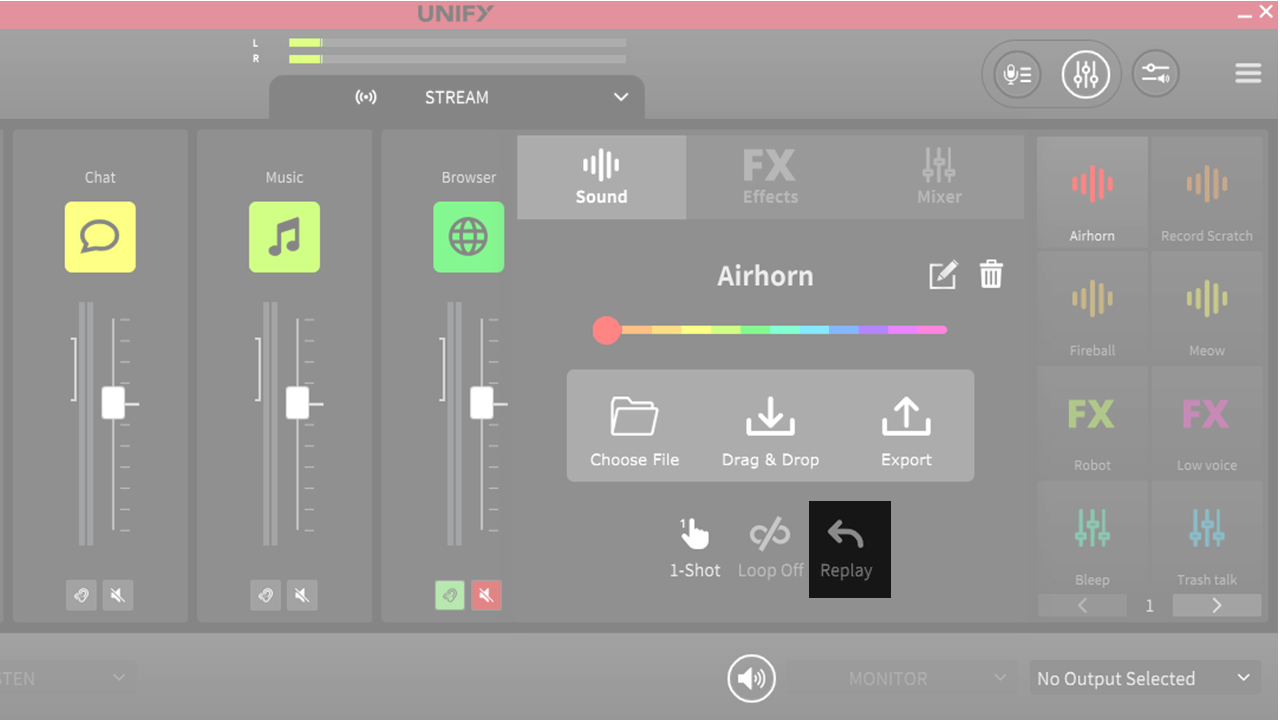The height and width of the screenshot is (720, 1280).
Task: Mute the Music channel
Action: point(302,596)
